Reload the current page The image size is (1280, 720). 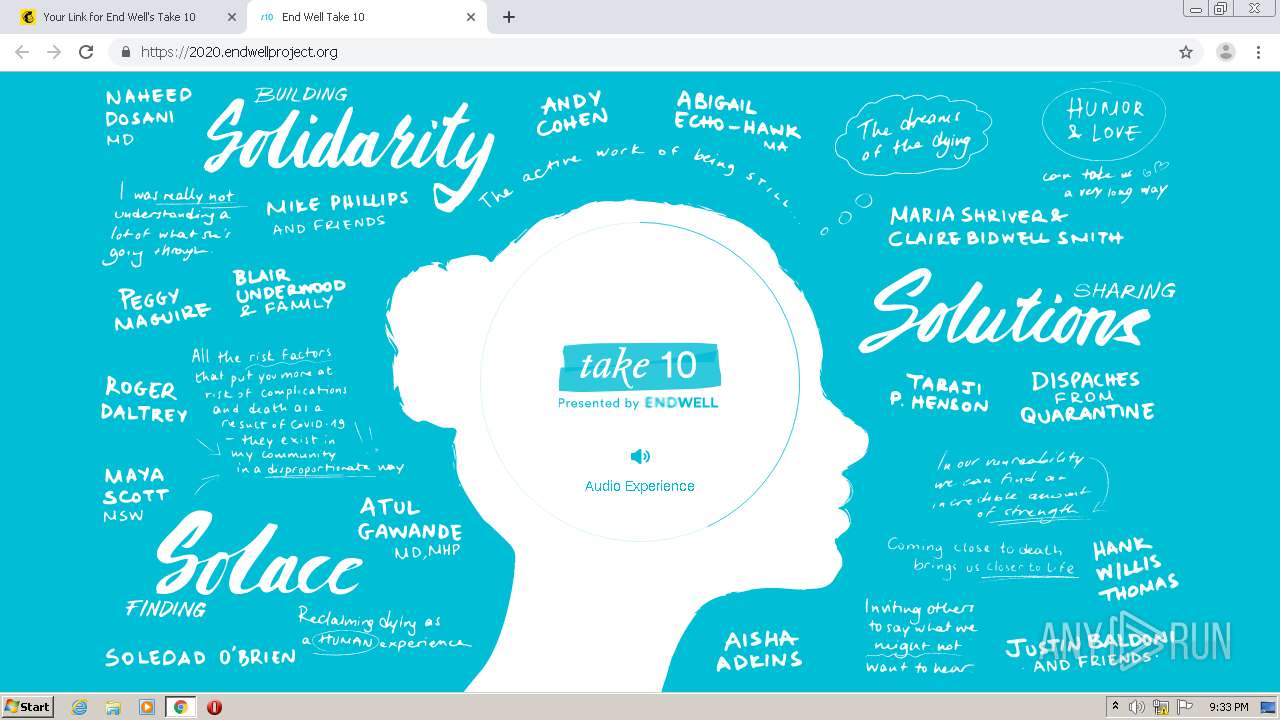pos(86,52)
